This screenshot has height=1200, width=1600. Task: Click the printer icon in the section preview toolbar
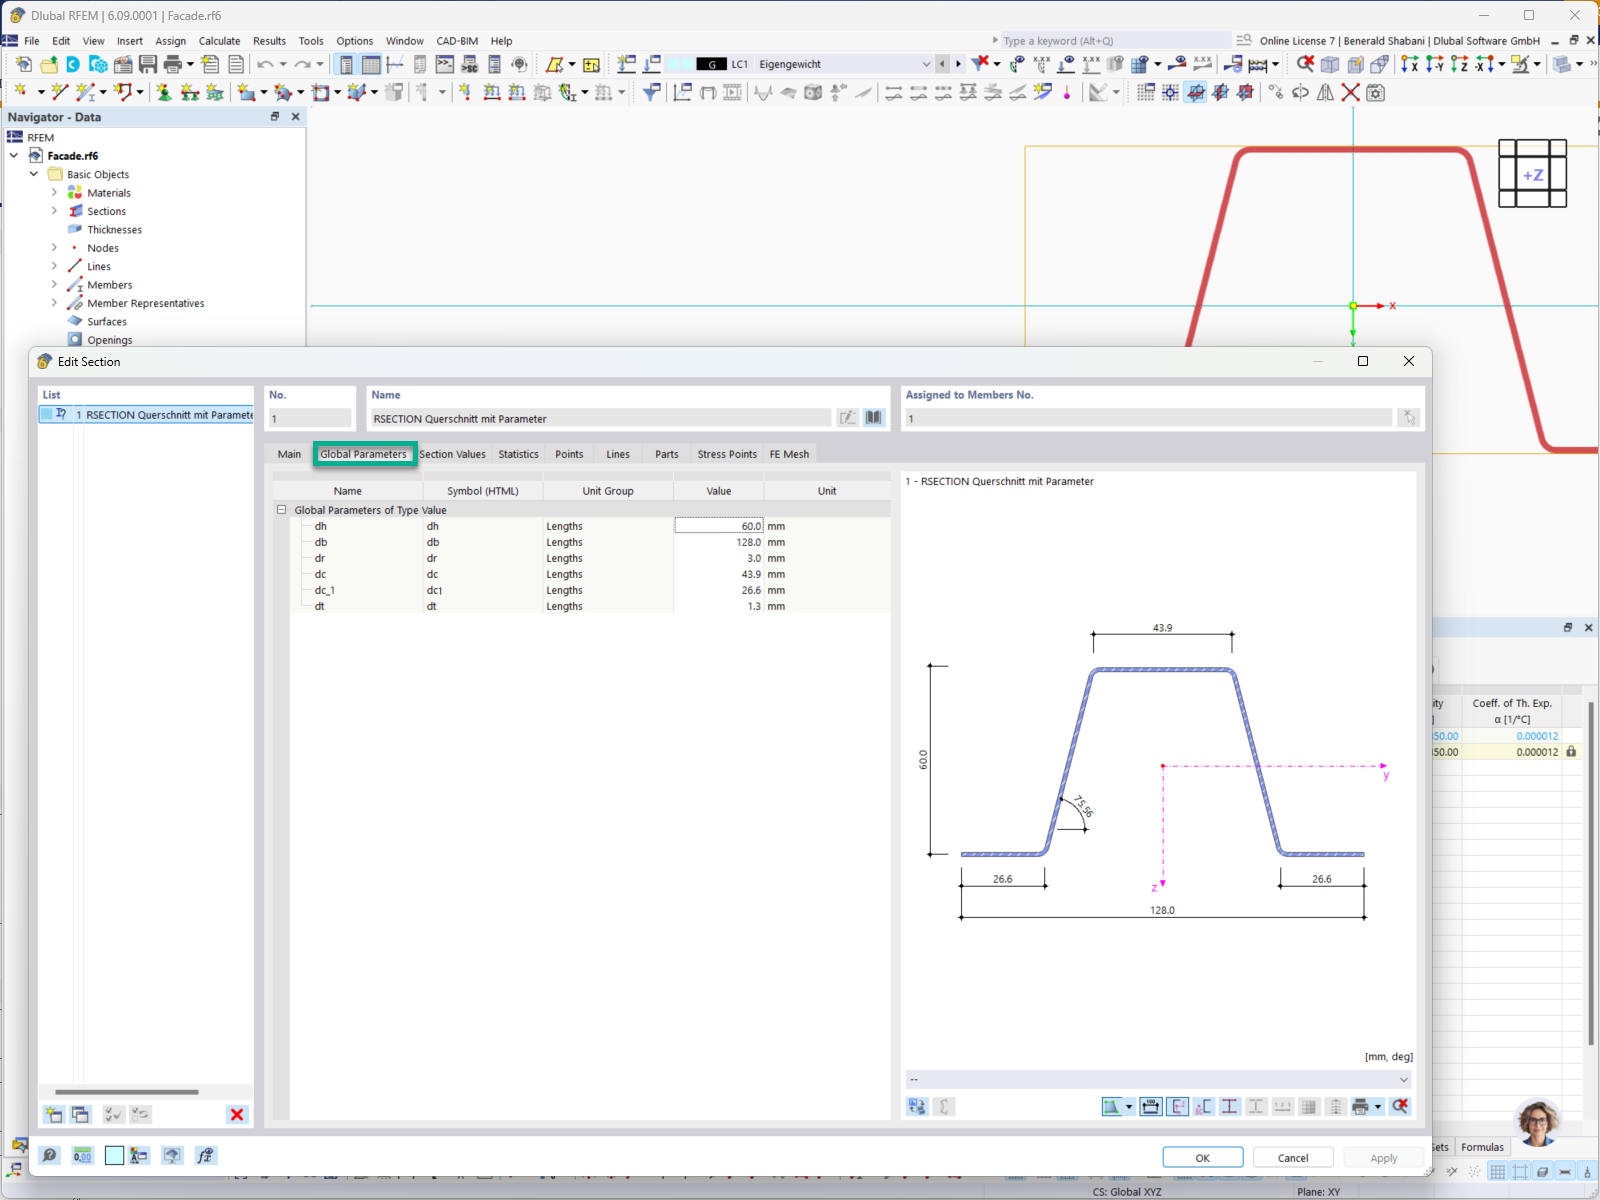(1360, 1106)
